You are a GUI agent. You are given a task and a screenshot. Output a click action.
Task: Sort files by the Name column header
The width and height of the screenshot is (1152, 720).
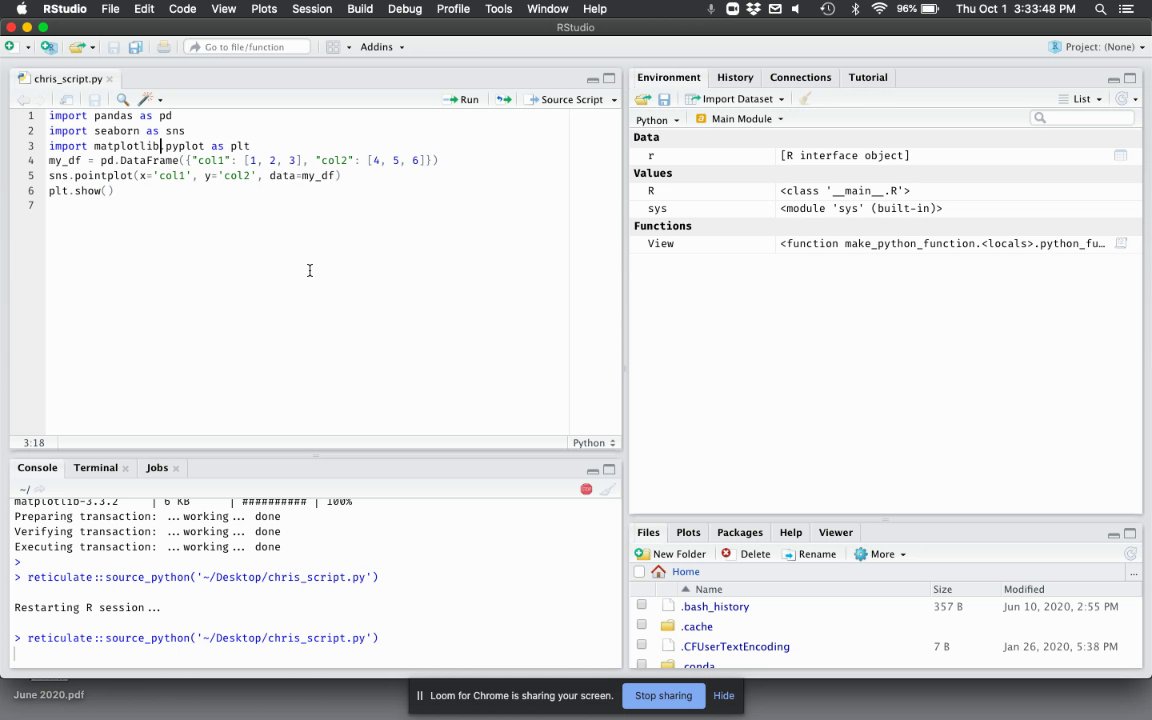[708, 589]
